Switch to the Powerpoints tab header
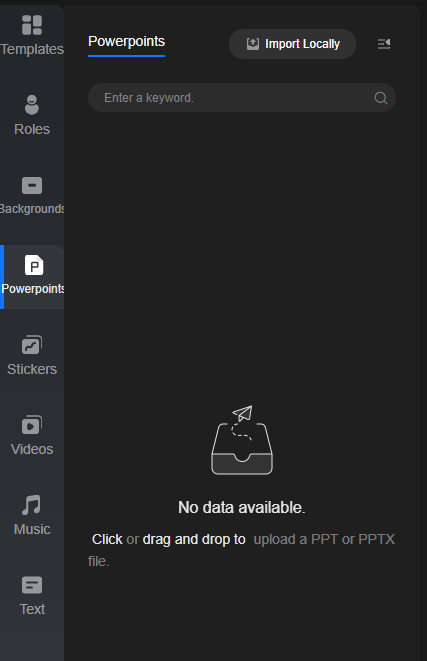The image size is (427, 661). point(126,41)
